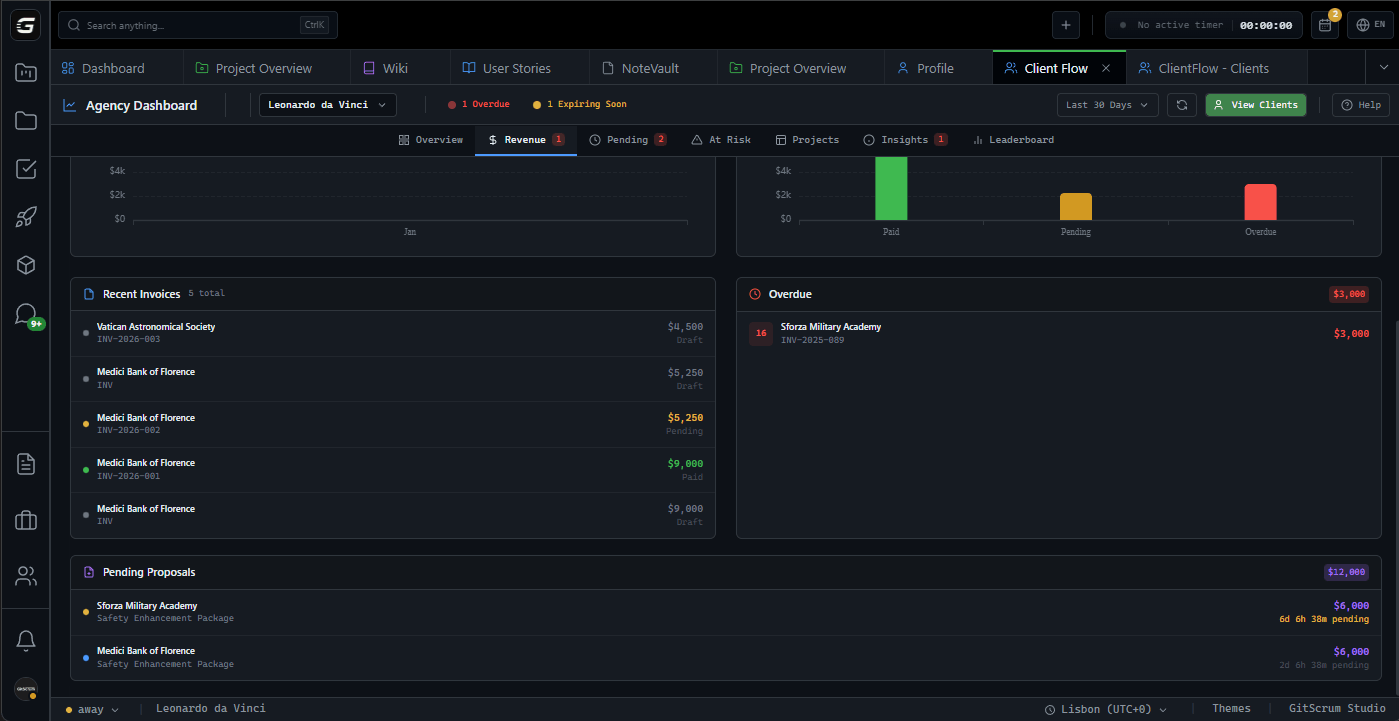Switch to the Leaderboard tab
1399x721 pixels.
[1013, 139]
